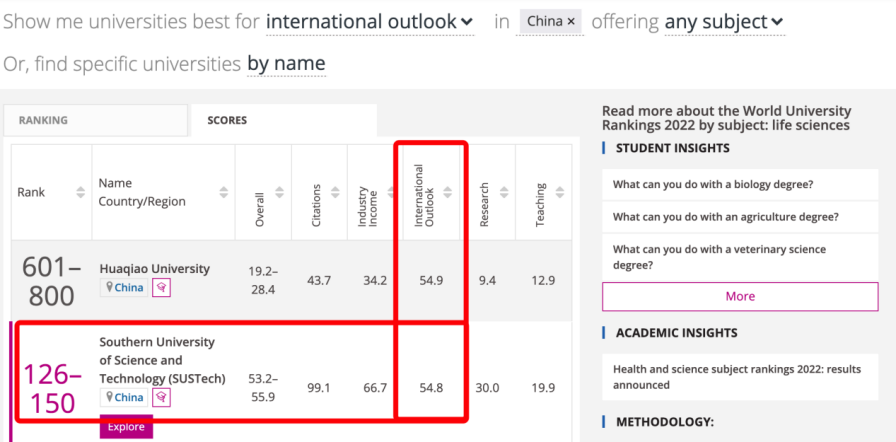Click the STUDENT INSIGHTS heading
The height and width of the screenshot is (442, 896).
(673, 148)
